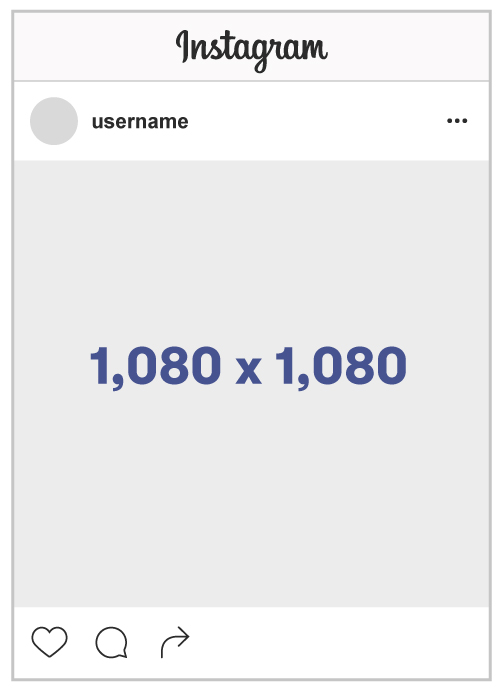This screenshot has width=500, height=699.
Task: Open the three-dot more options menu
Action: pos(457,121)
